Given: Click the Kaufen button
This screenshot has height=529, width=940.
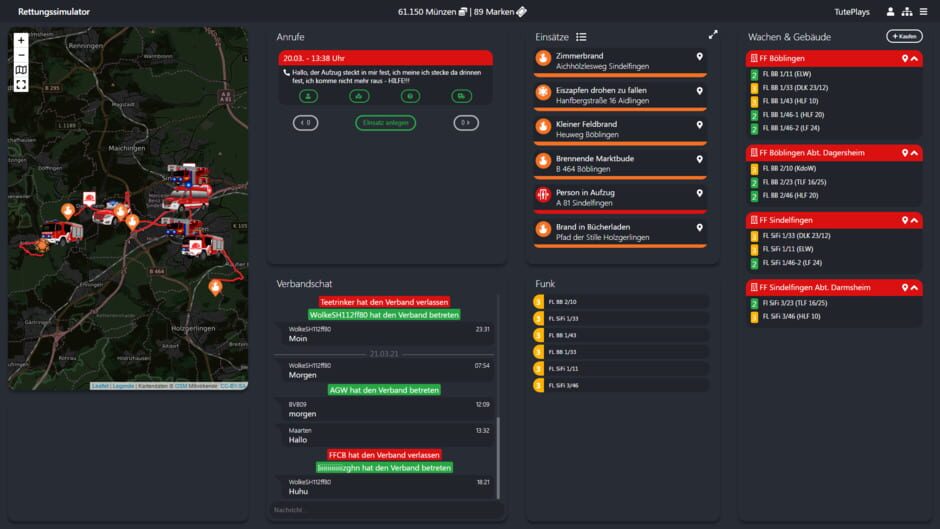Looking at the screenshot, I should pyautogui.click(x=904, y=36).
